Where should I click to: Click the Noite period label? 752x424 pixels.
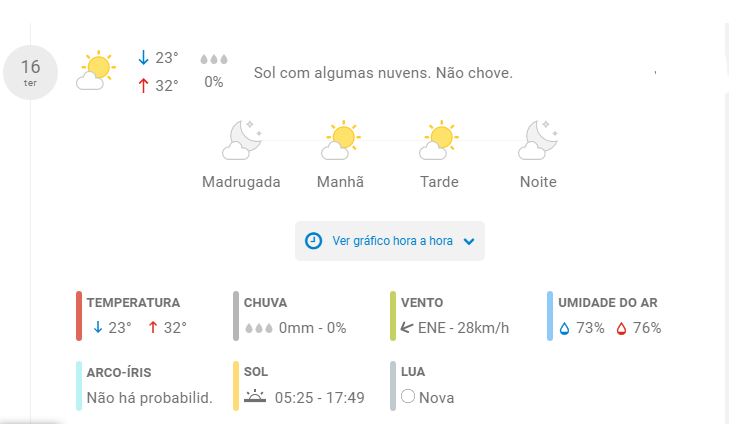[x=538, y=182]
